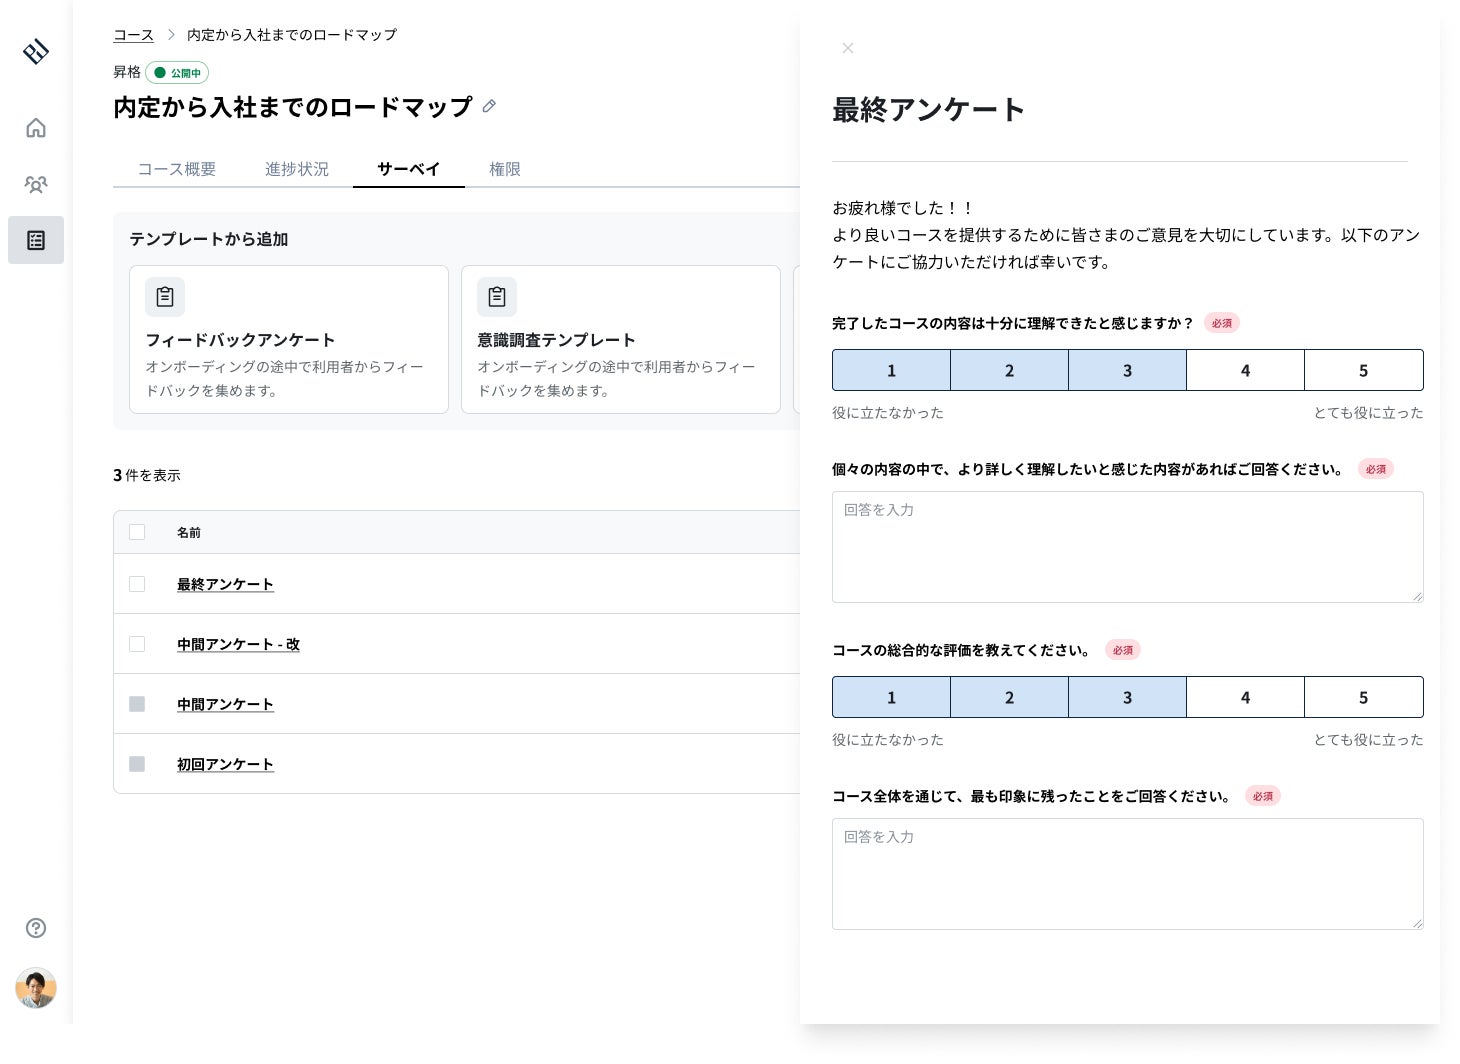Click the app logo in sidebar
1460x1064 pixels.
tap(36, 51)
